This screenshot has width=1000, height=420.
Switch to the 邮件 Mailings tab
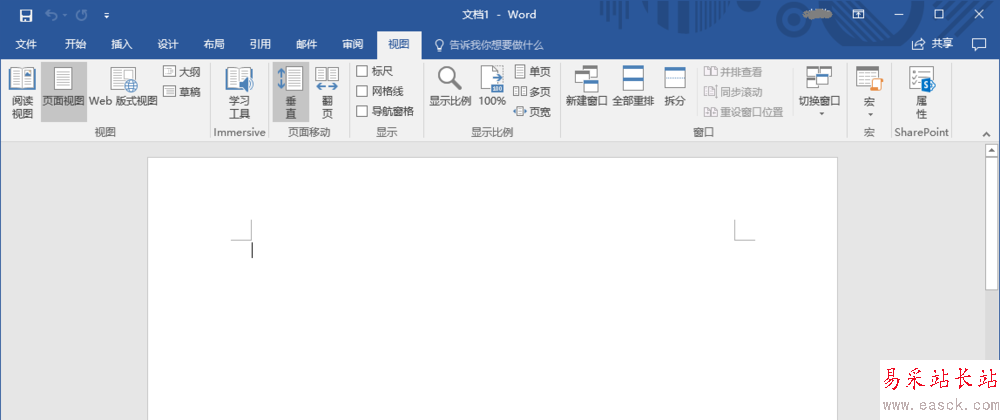pyautogui.click(x=306, y=45)
